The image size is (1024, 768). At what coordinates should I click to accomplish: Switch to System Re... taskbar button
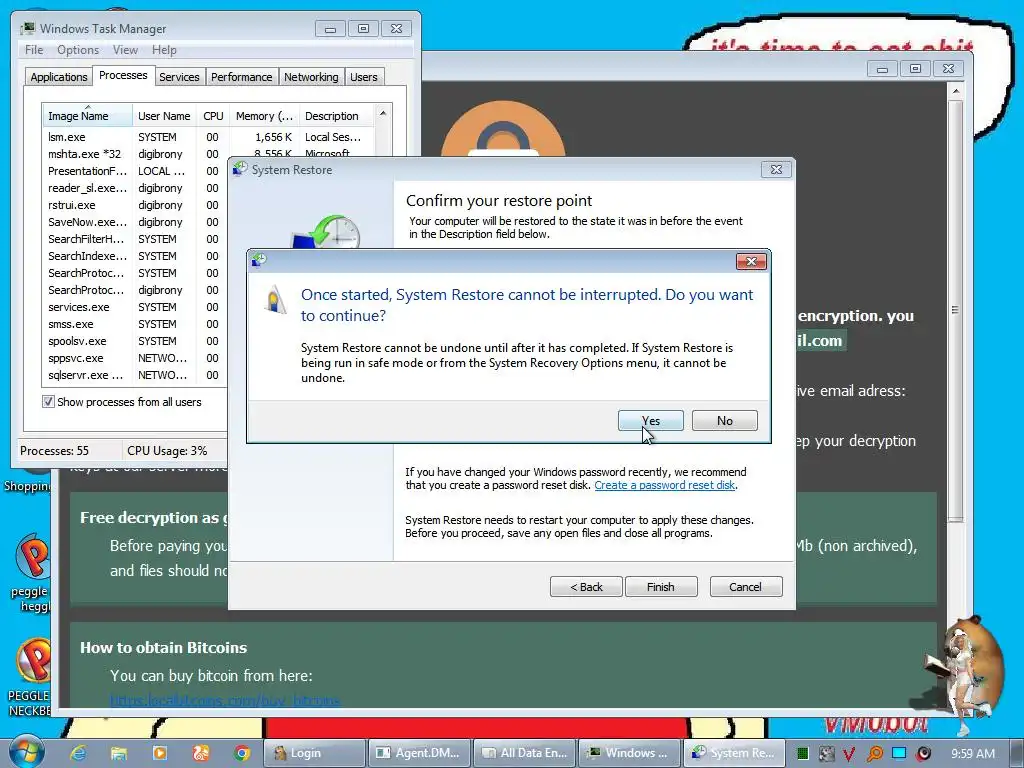click(x=735, y=753)
